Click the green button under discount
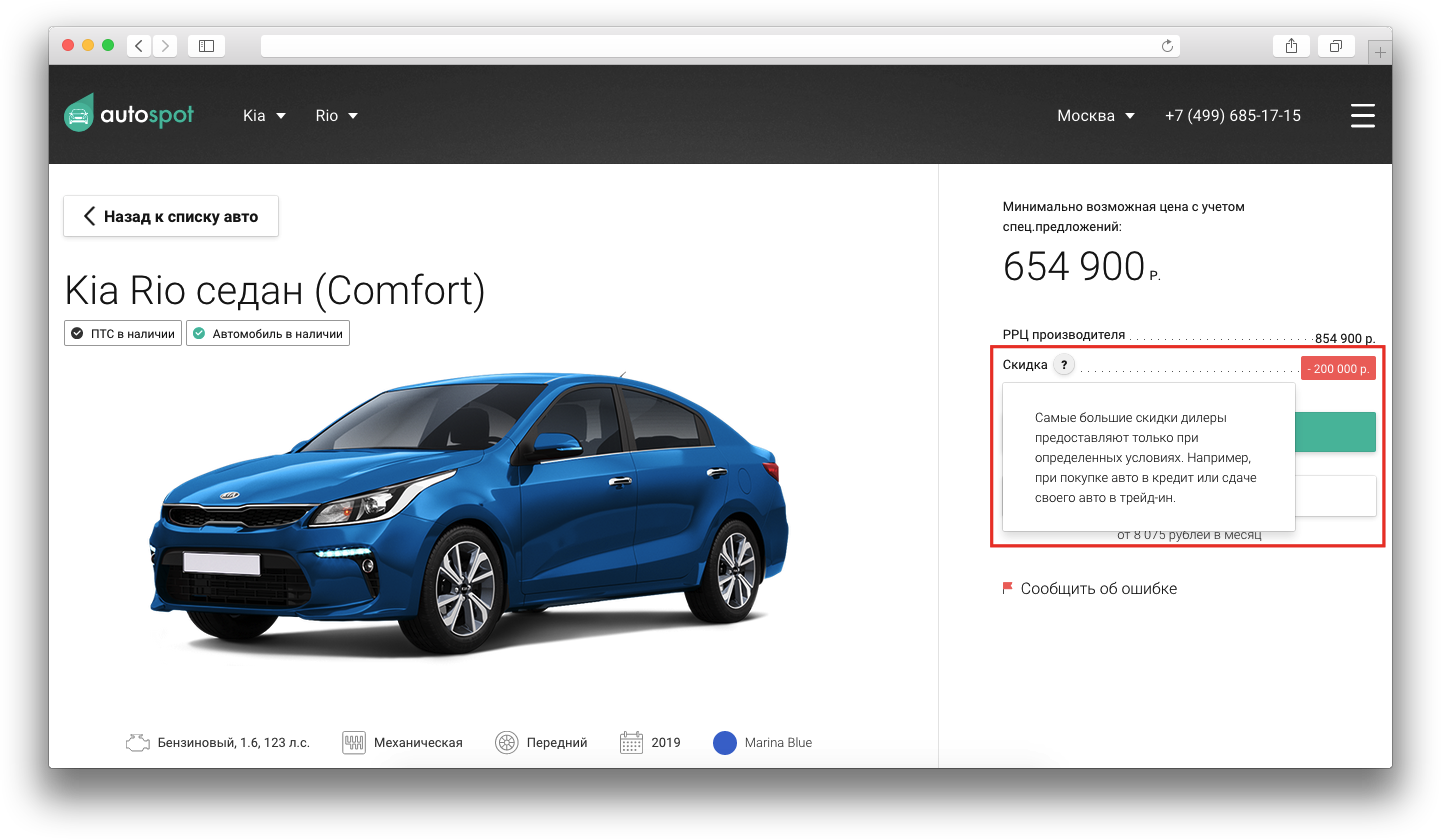 coord(1335,432)
